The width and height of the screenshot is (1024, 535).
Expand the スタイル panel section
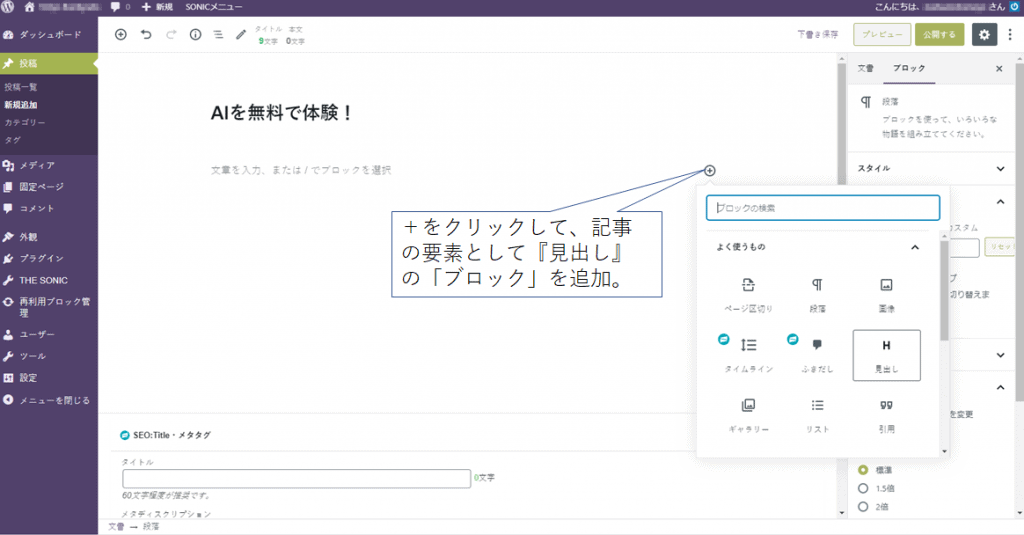point(1001,168)
